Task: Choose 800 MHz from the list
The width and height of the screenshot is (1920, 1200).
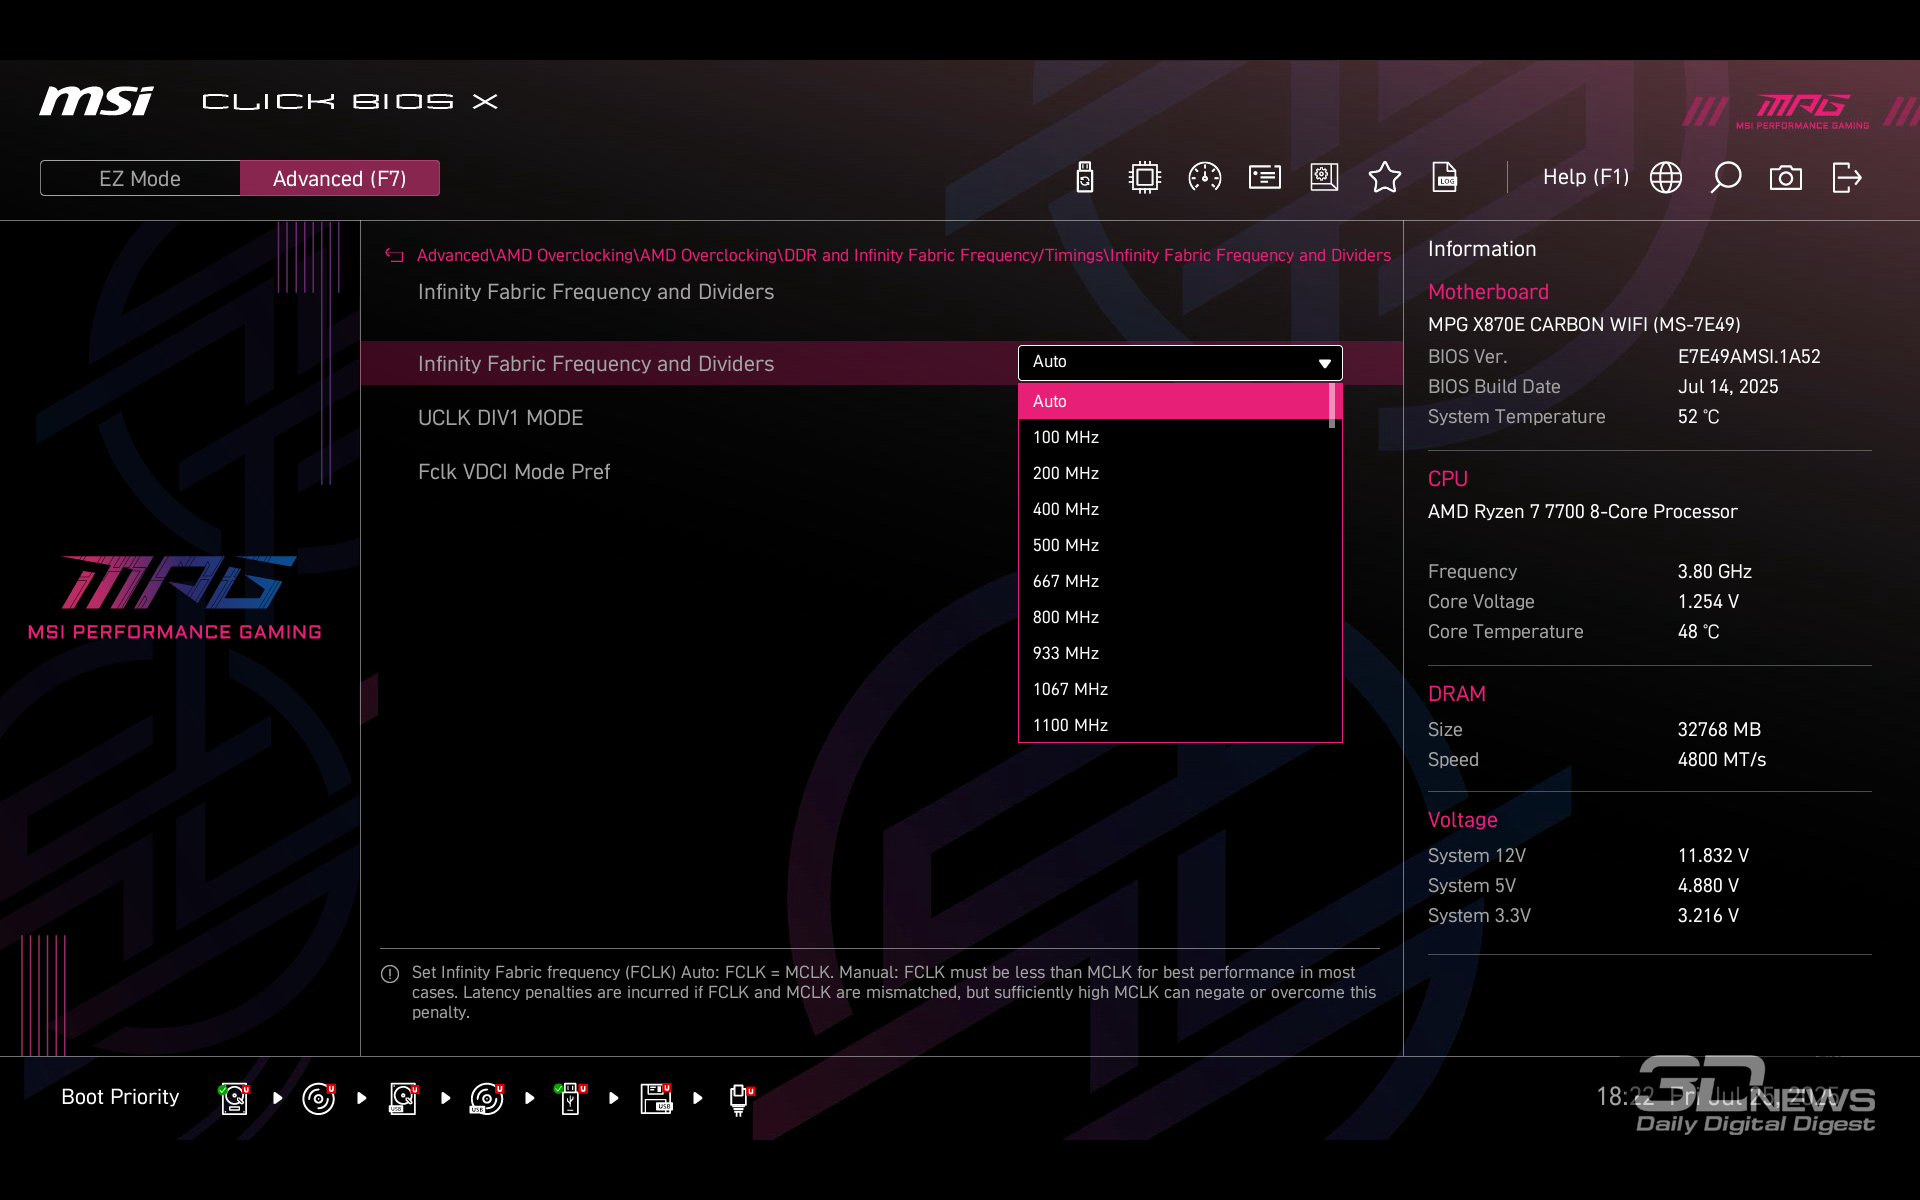Action: (1174, 617)
